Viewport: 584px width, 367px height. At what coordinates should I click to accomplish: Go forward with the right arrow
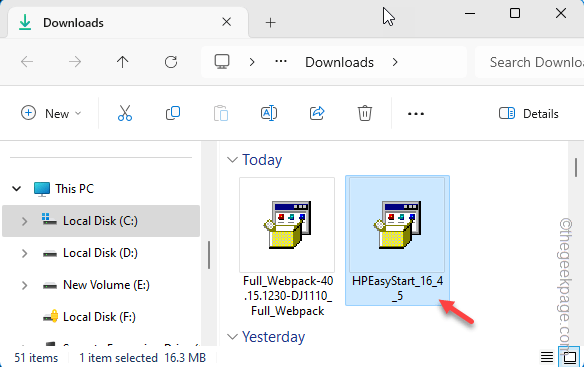(x=75, y=62)
